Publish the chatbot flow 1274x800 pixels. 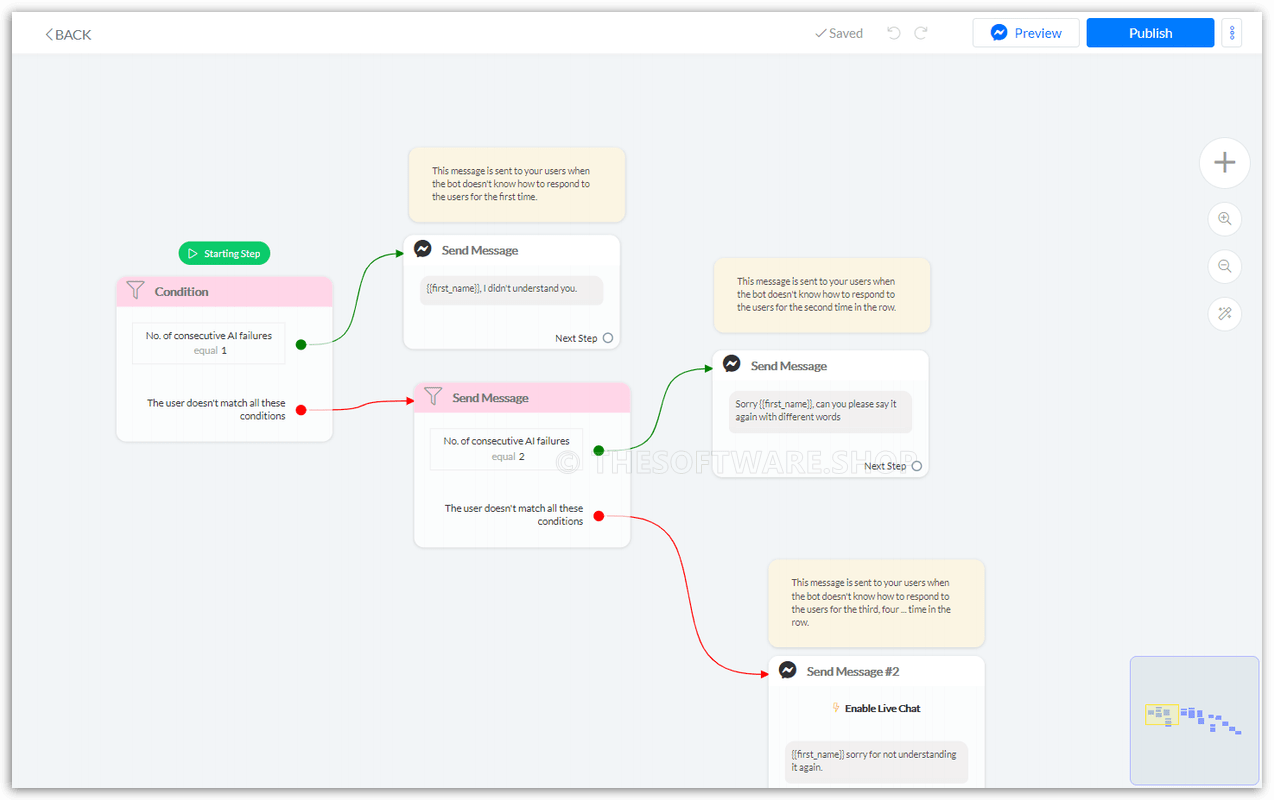(x=1149, y=32)
